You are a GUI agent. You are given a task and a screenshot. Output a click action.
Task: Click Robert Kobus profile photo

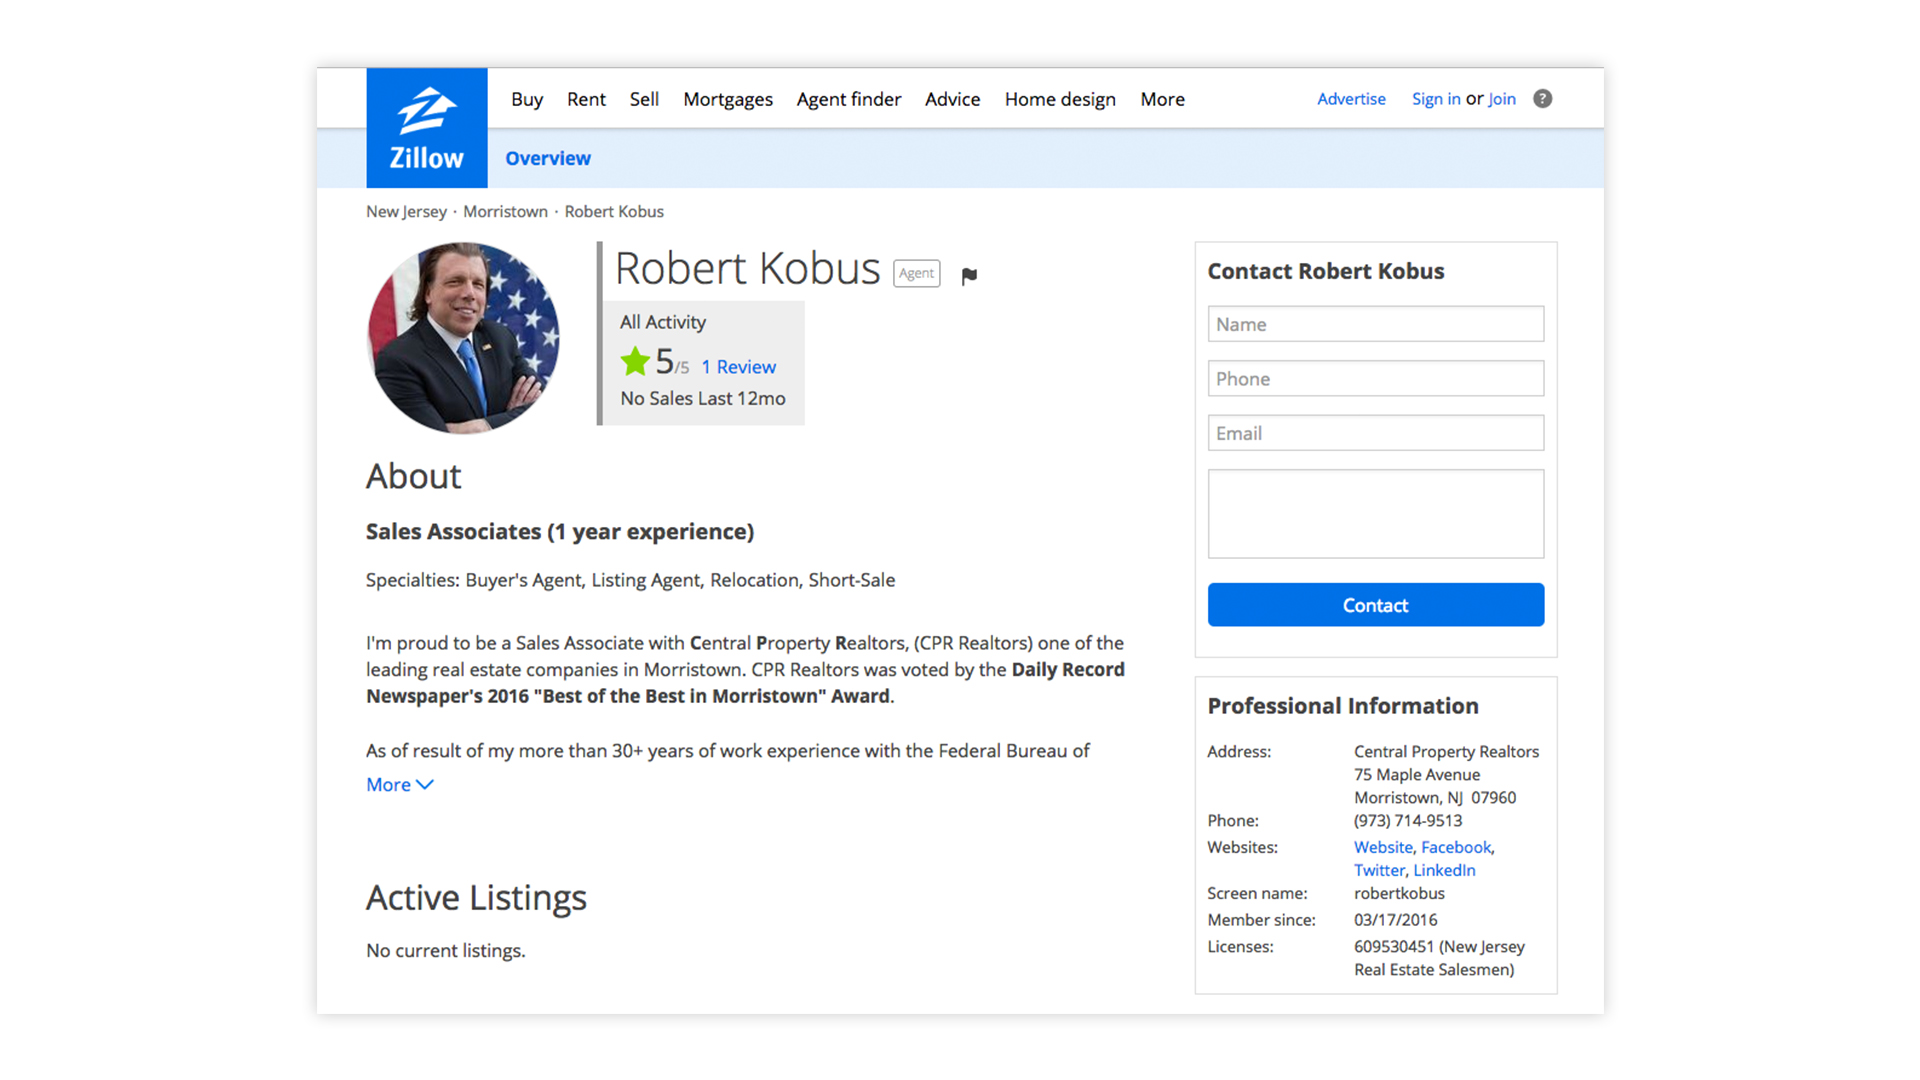coord(463,338)
